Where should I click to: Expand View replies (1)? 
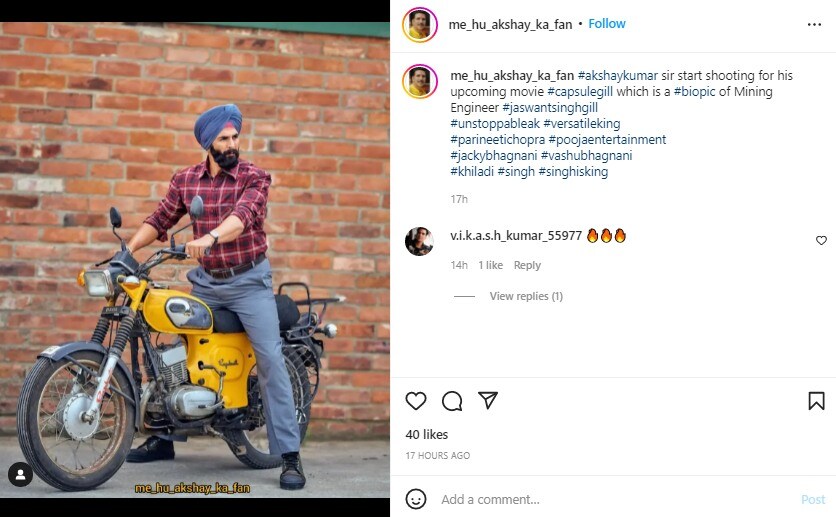(526, 296)
